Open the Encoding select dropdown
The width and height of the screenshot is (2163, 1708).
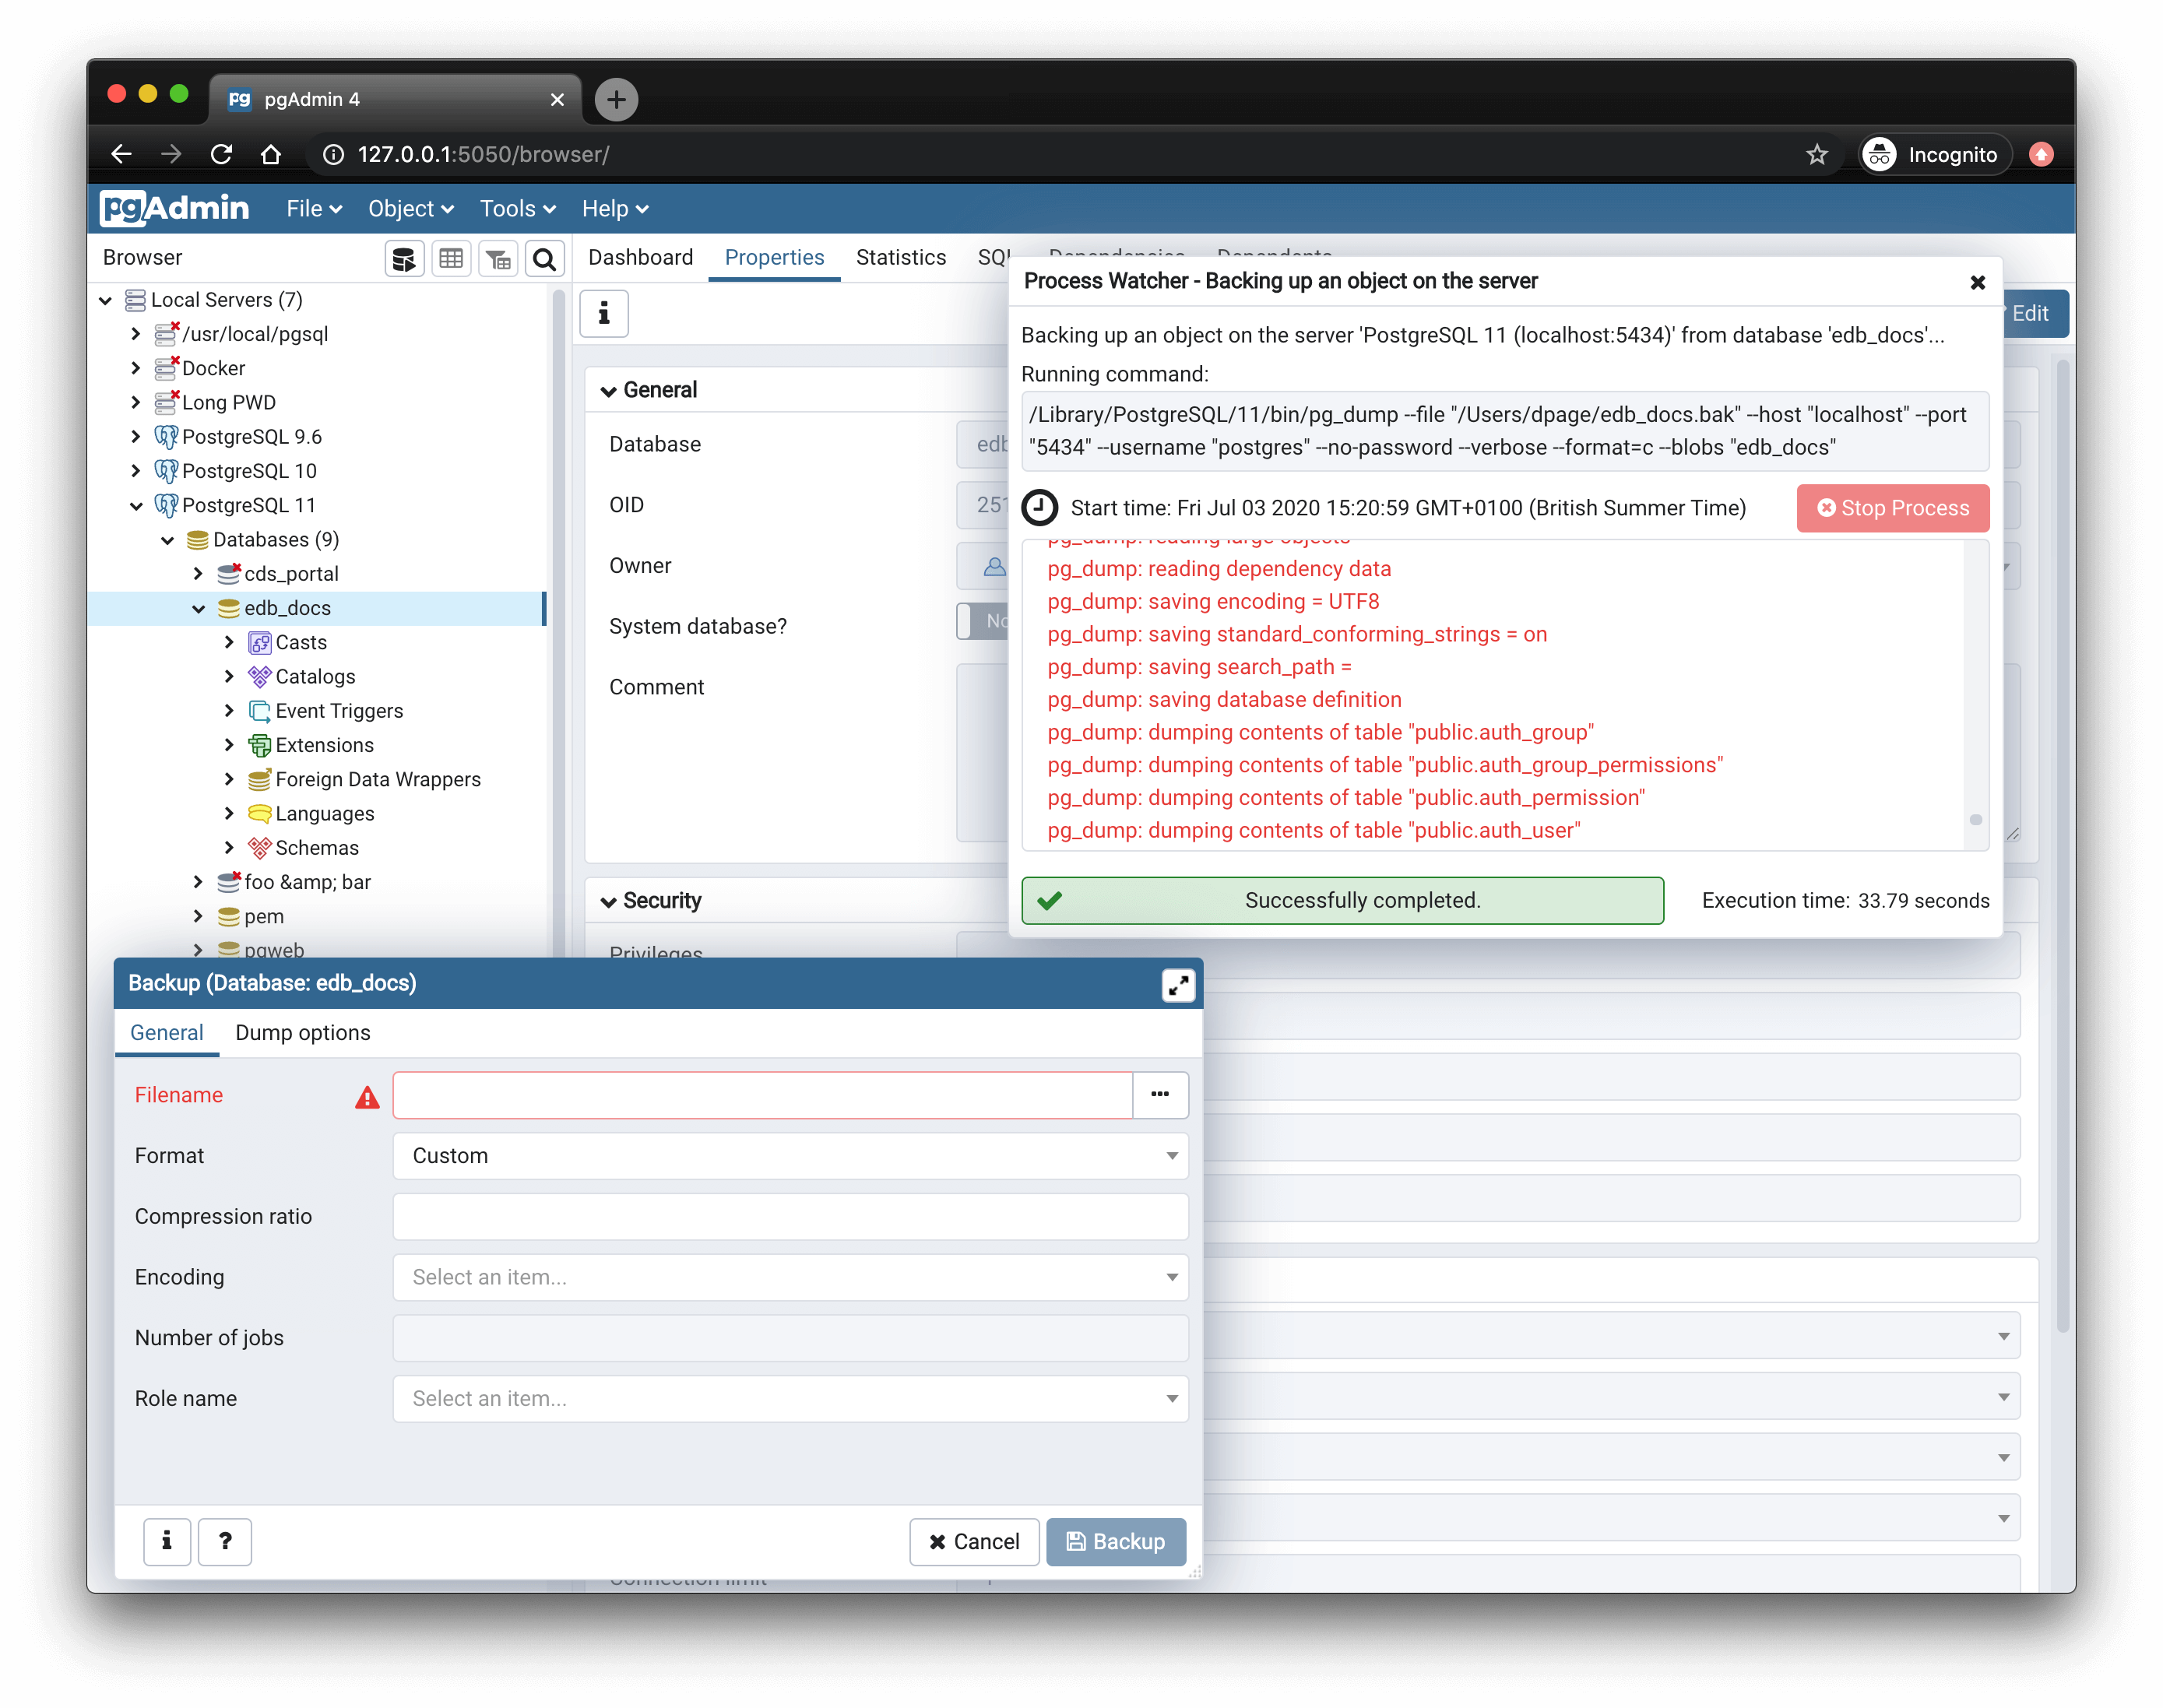click(790, 1277)
